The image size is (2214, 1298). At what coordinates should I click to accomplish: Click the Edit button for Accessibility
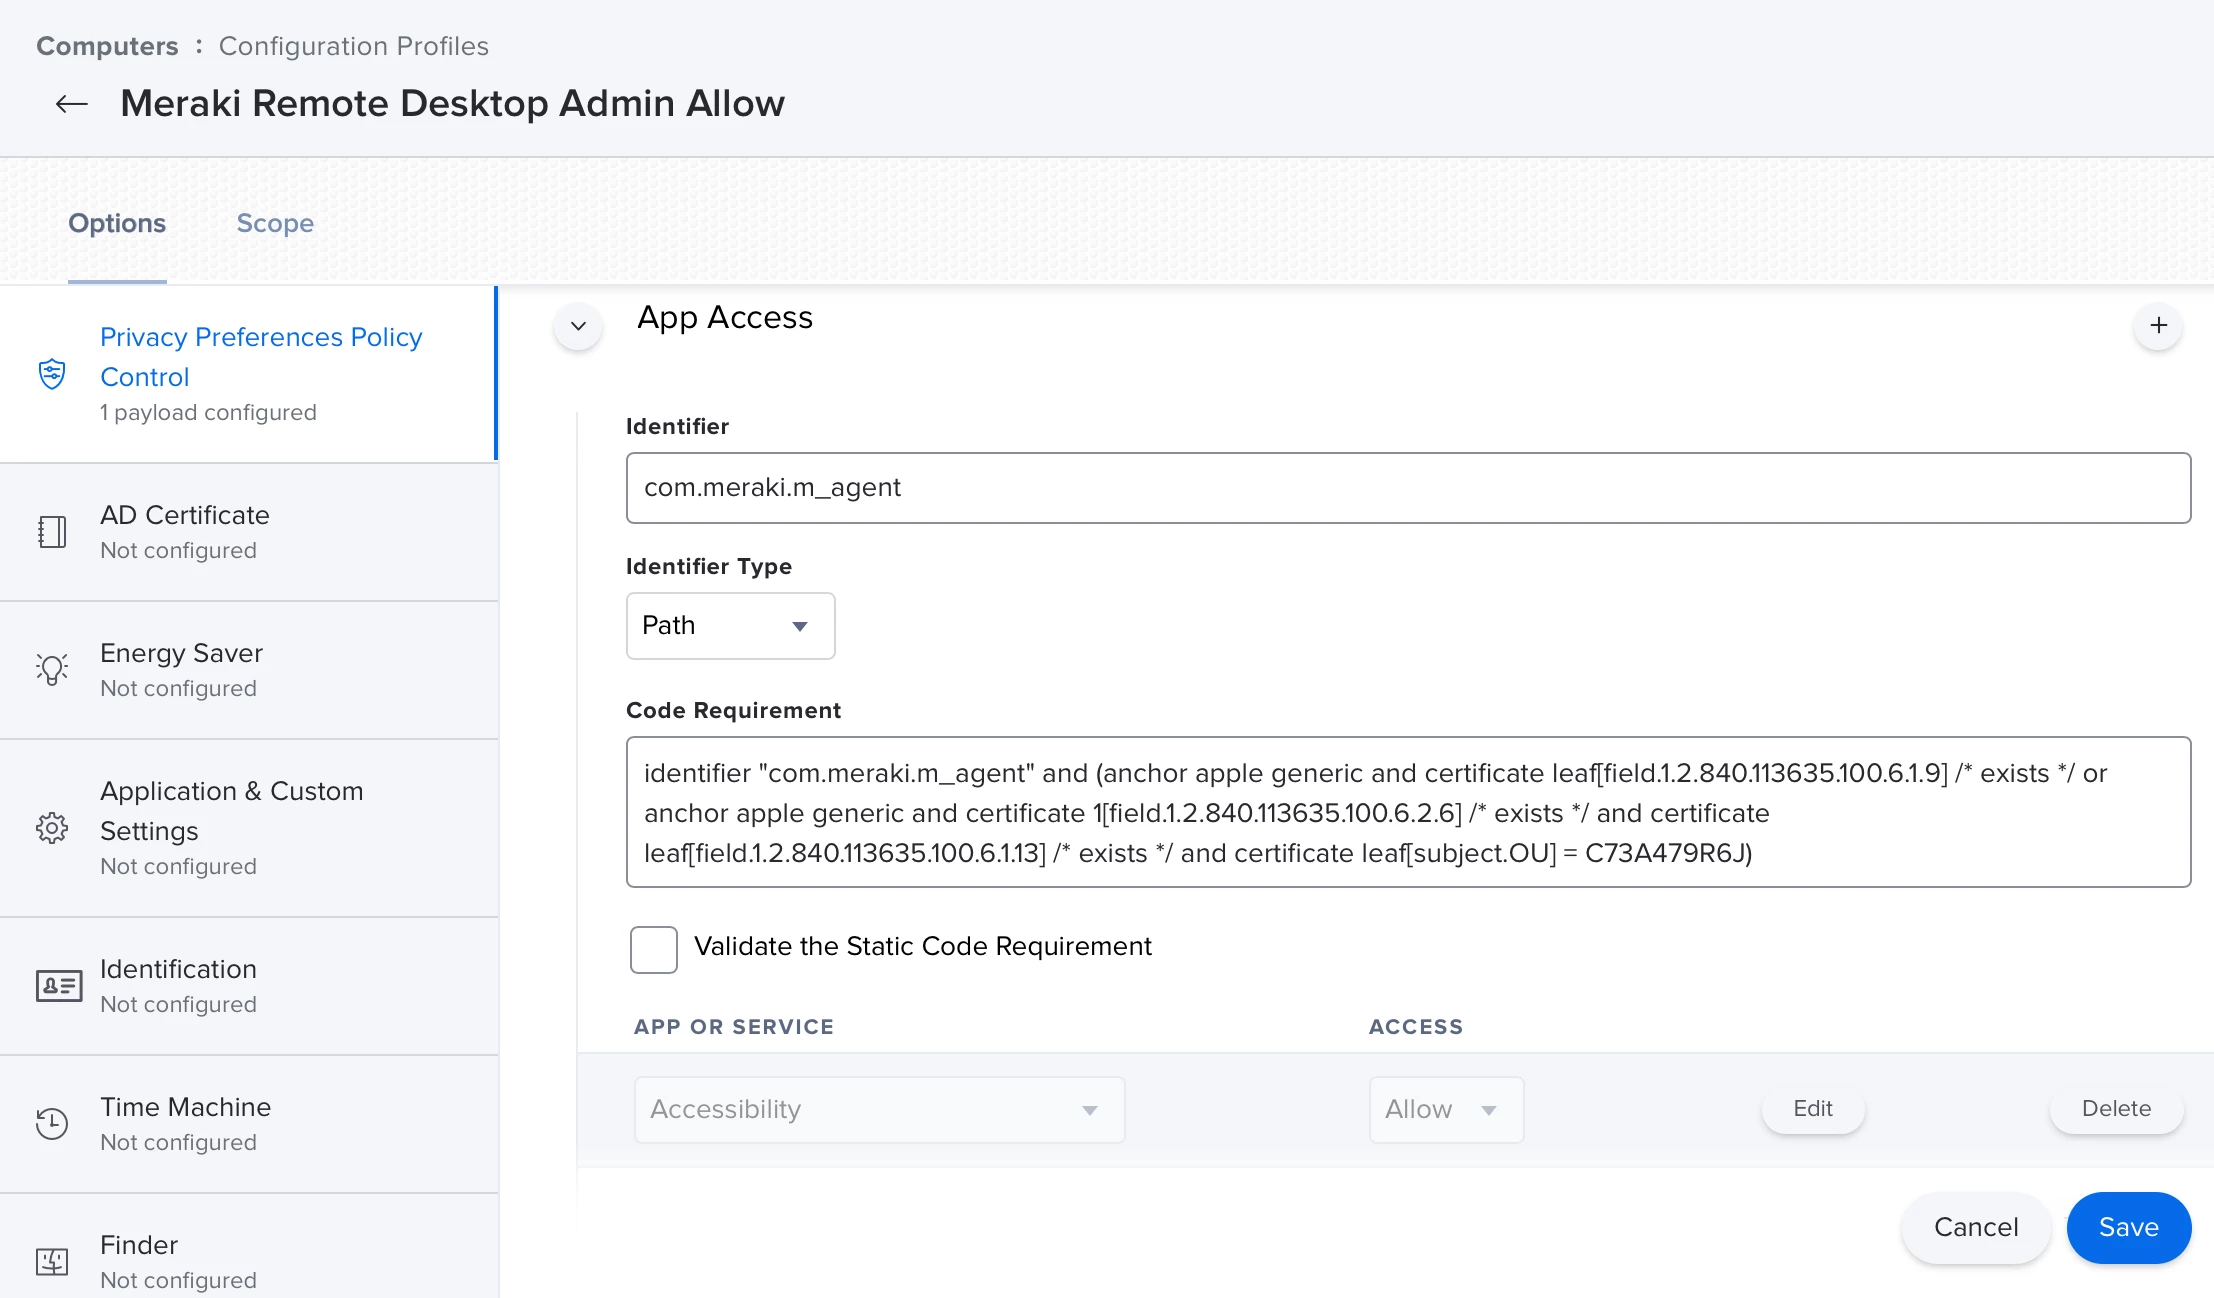coord(1813,1108)
